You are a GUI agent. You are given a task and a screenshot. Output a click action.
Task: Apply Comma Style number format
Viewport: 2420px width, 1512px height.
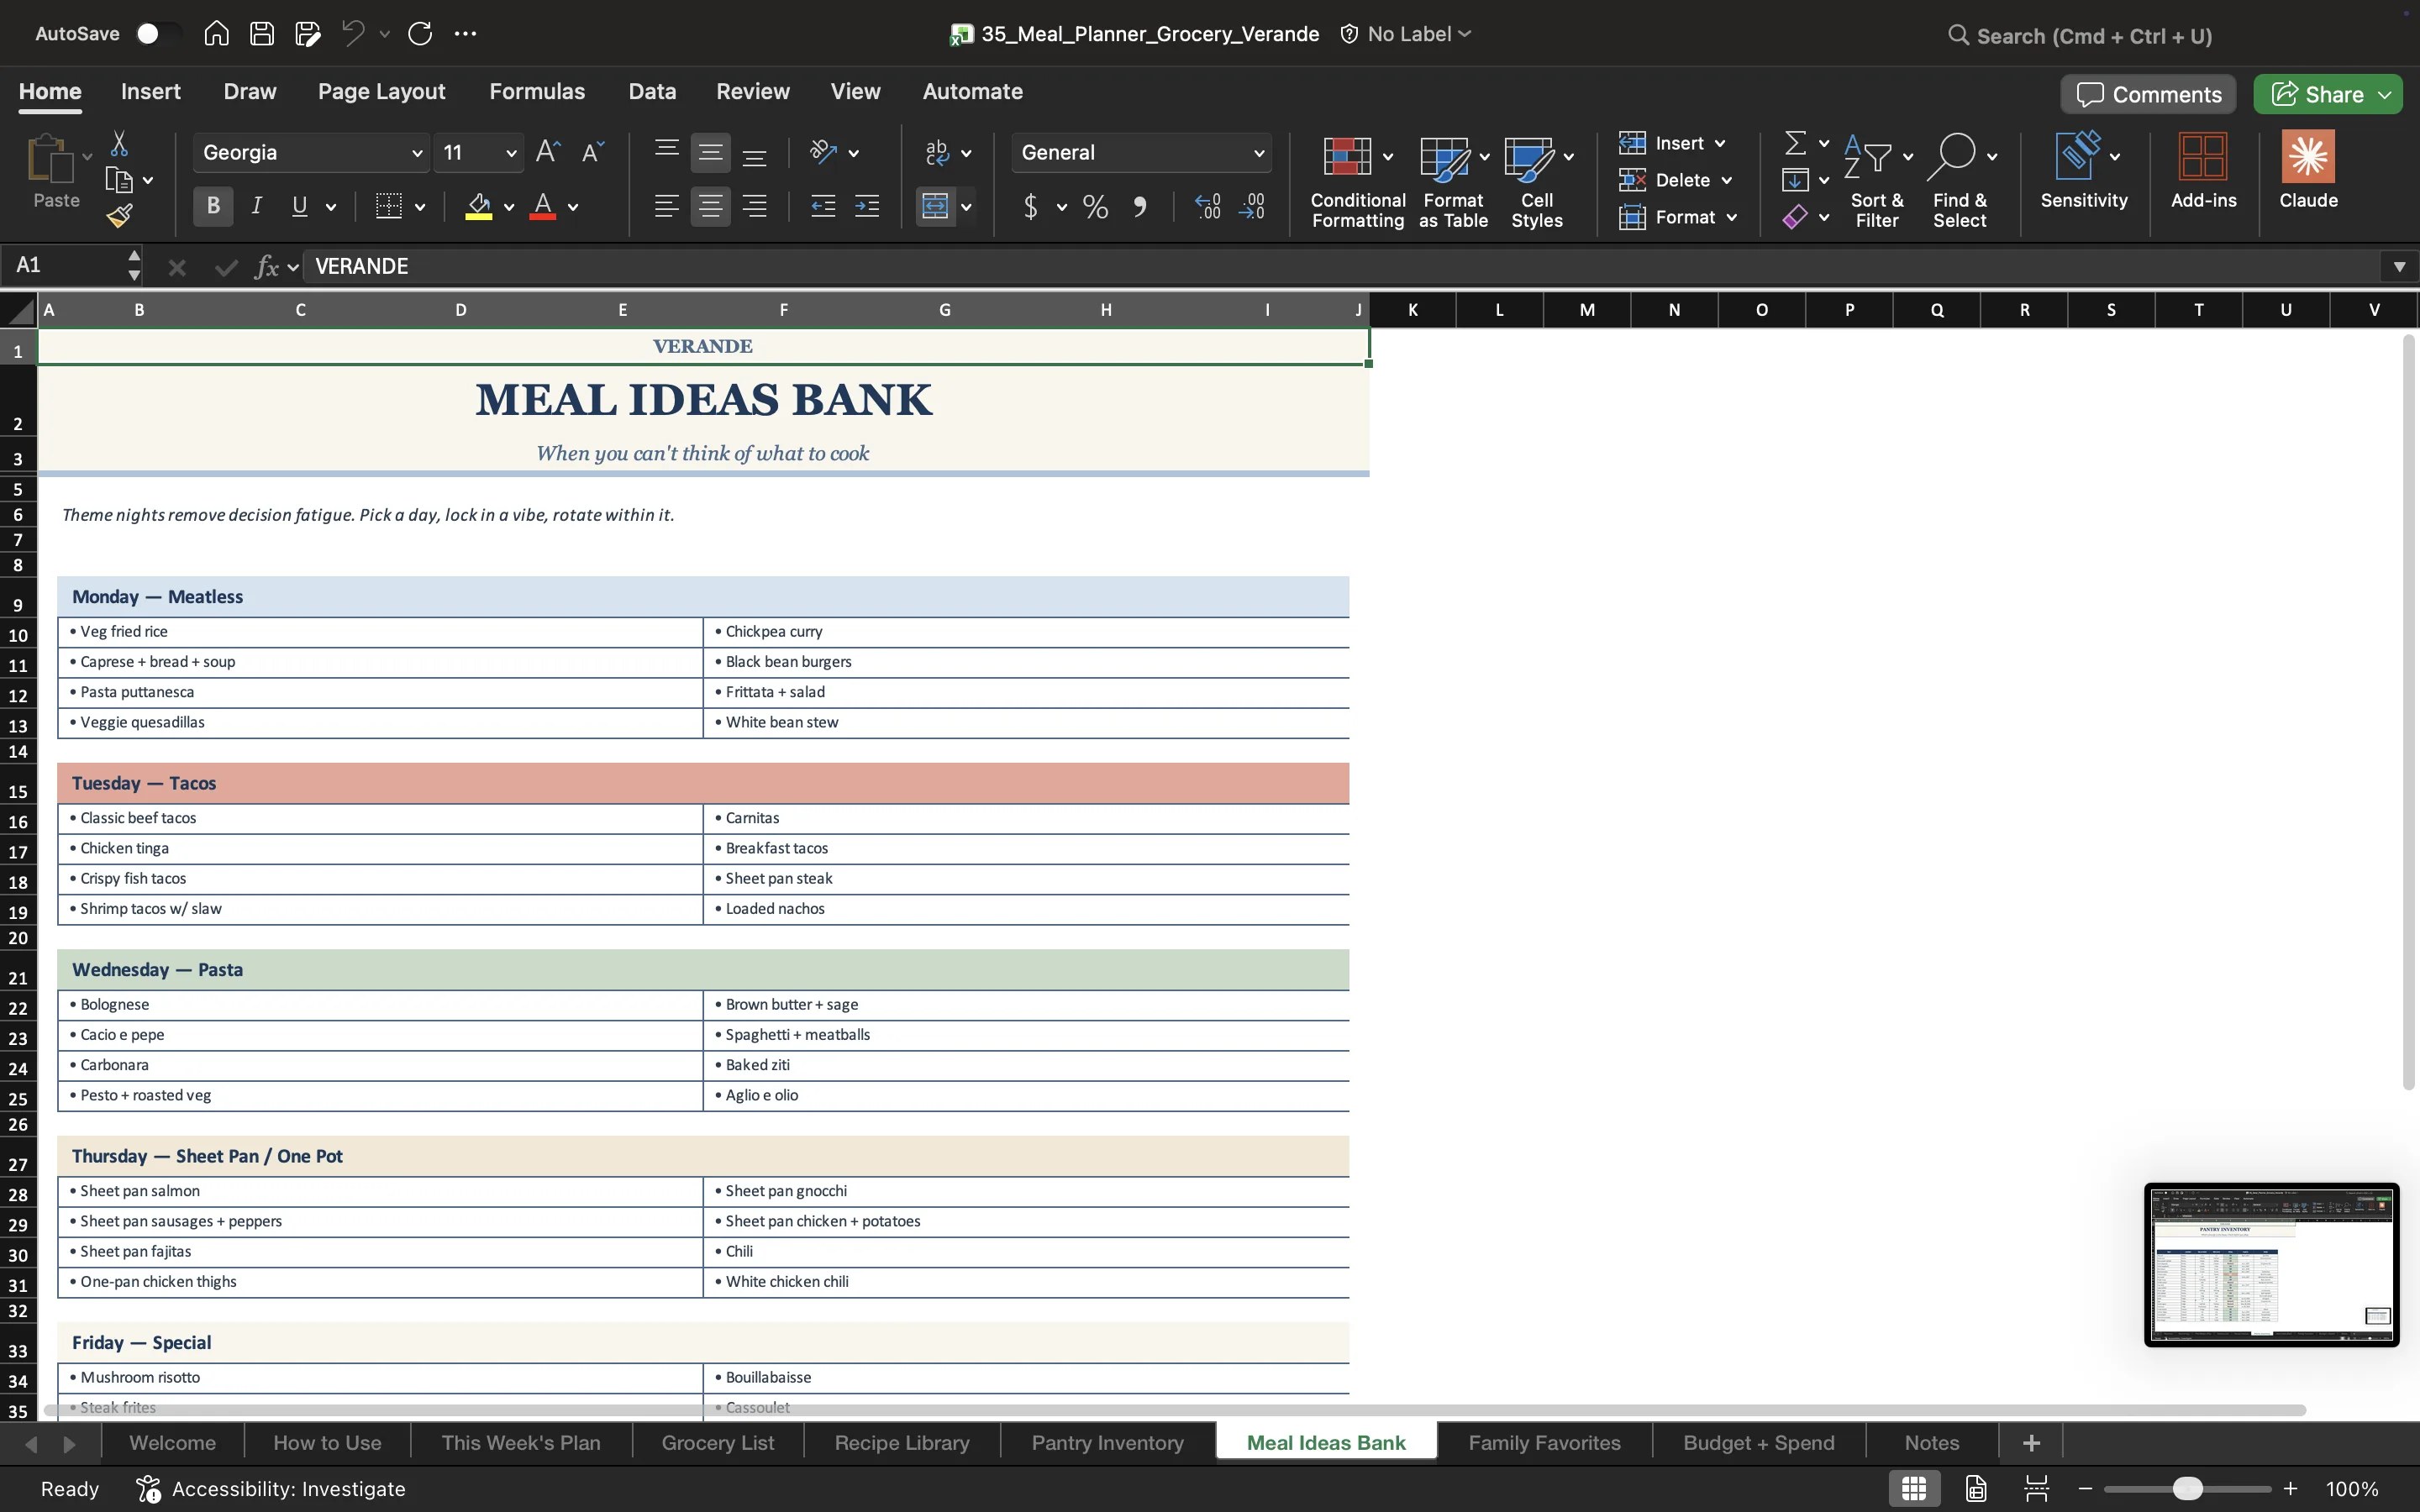coord(1140,207)
